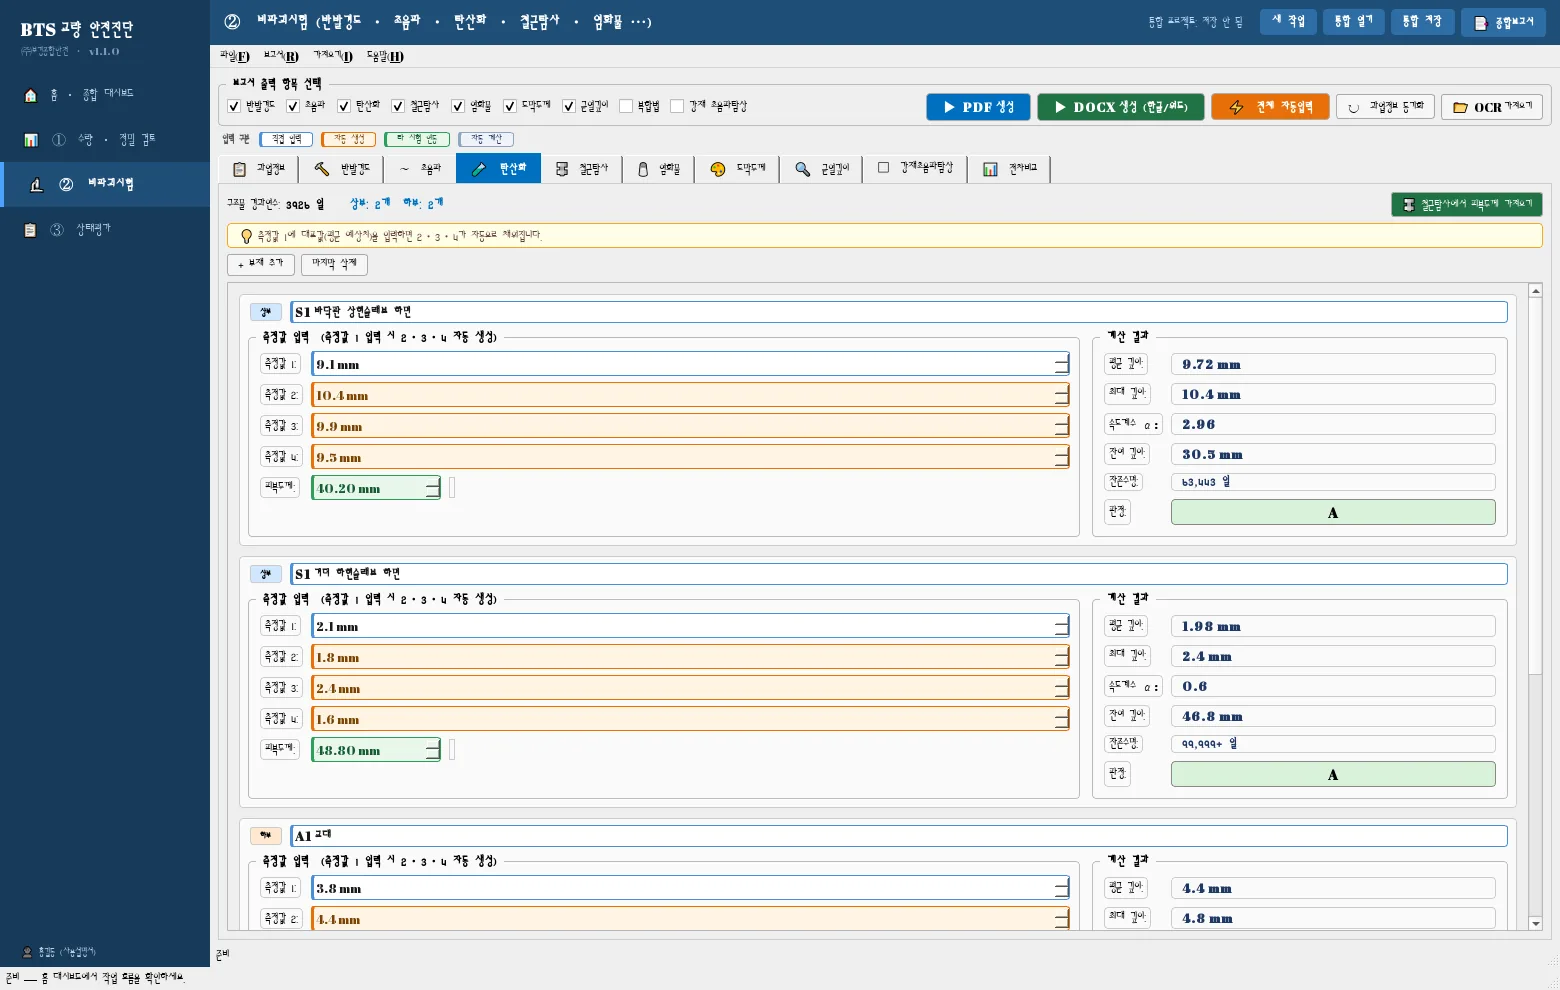Open 종합보고서 with the document icon
Image resolution: width=1560 pixels, height=990 pixels.
point(1502,22)
